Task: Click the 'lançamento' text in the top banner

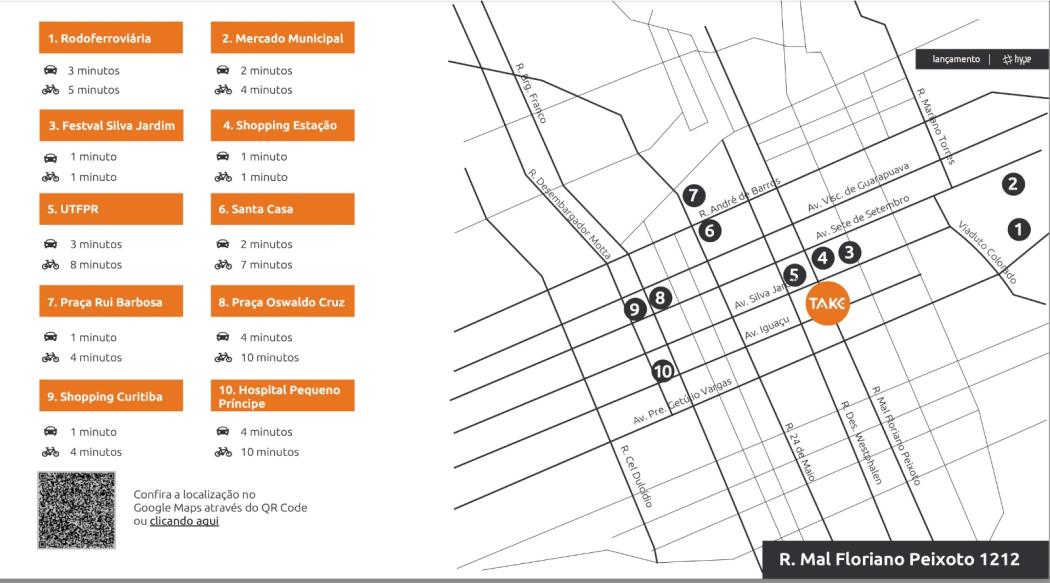Action: click(956, 59)
